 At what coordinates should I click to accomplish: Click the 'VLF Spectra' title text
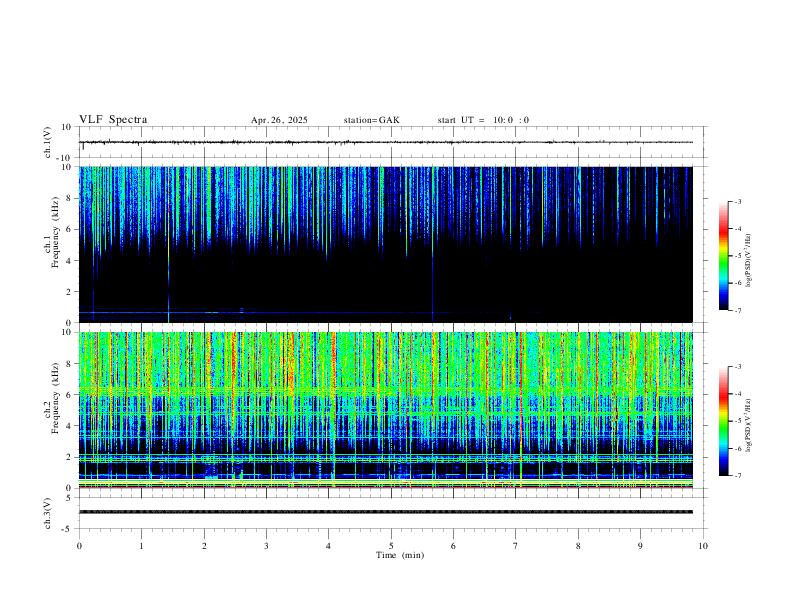(x=113, y=120)
